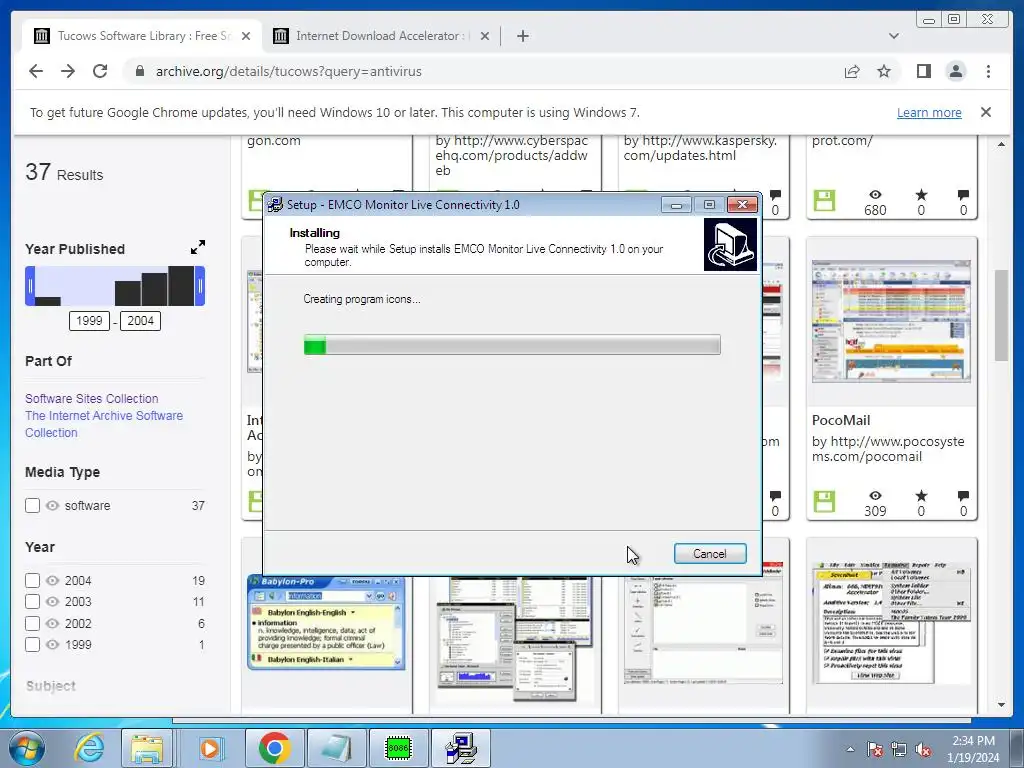Viewport: 1024px width, 768px height.
Task: Switch to Google Chrome in the taskbar
Action: click(x=274, y=748)
